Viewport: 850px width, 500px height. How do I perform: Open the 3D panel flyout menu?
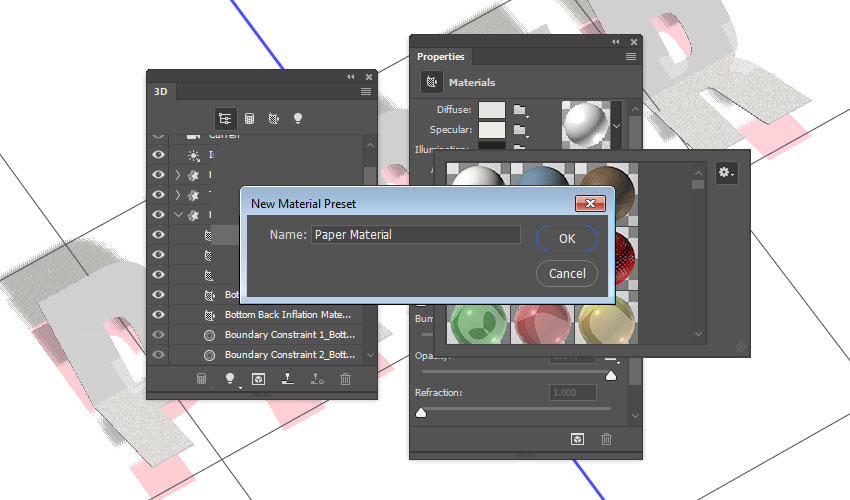pyautogui.click(x=366, y=92)
